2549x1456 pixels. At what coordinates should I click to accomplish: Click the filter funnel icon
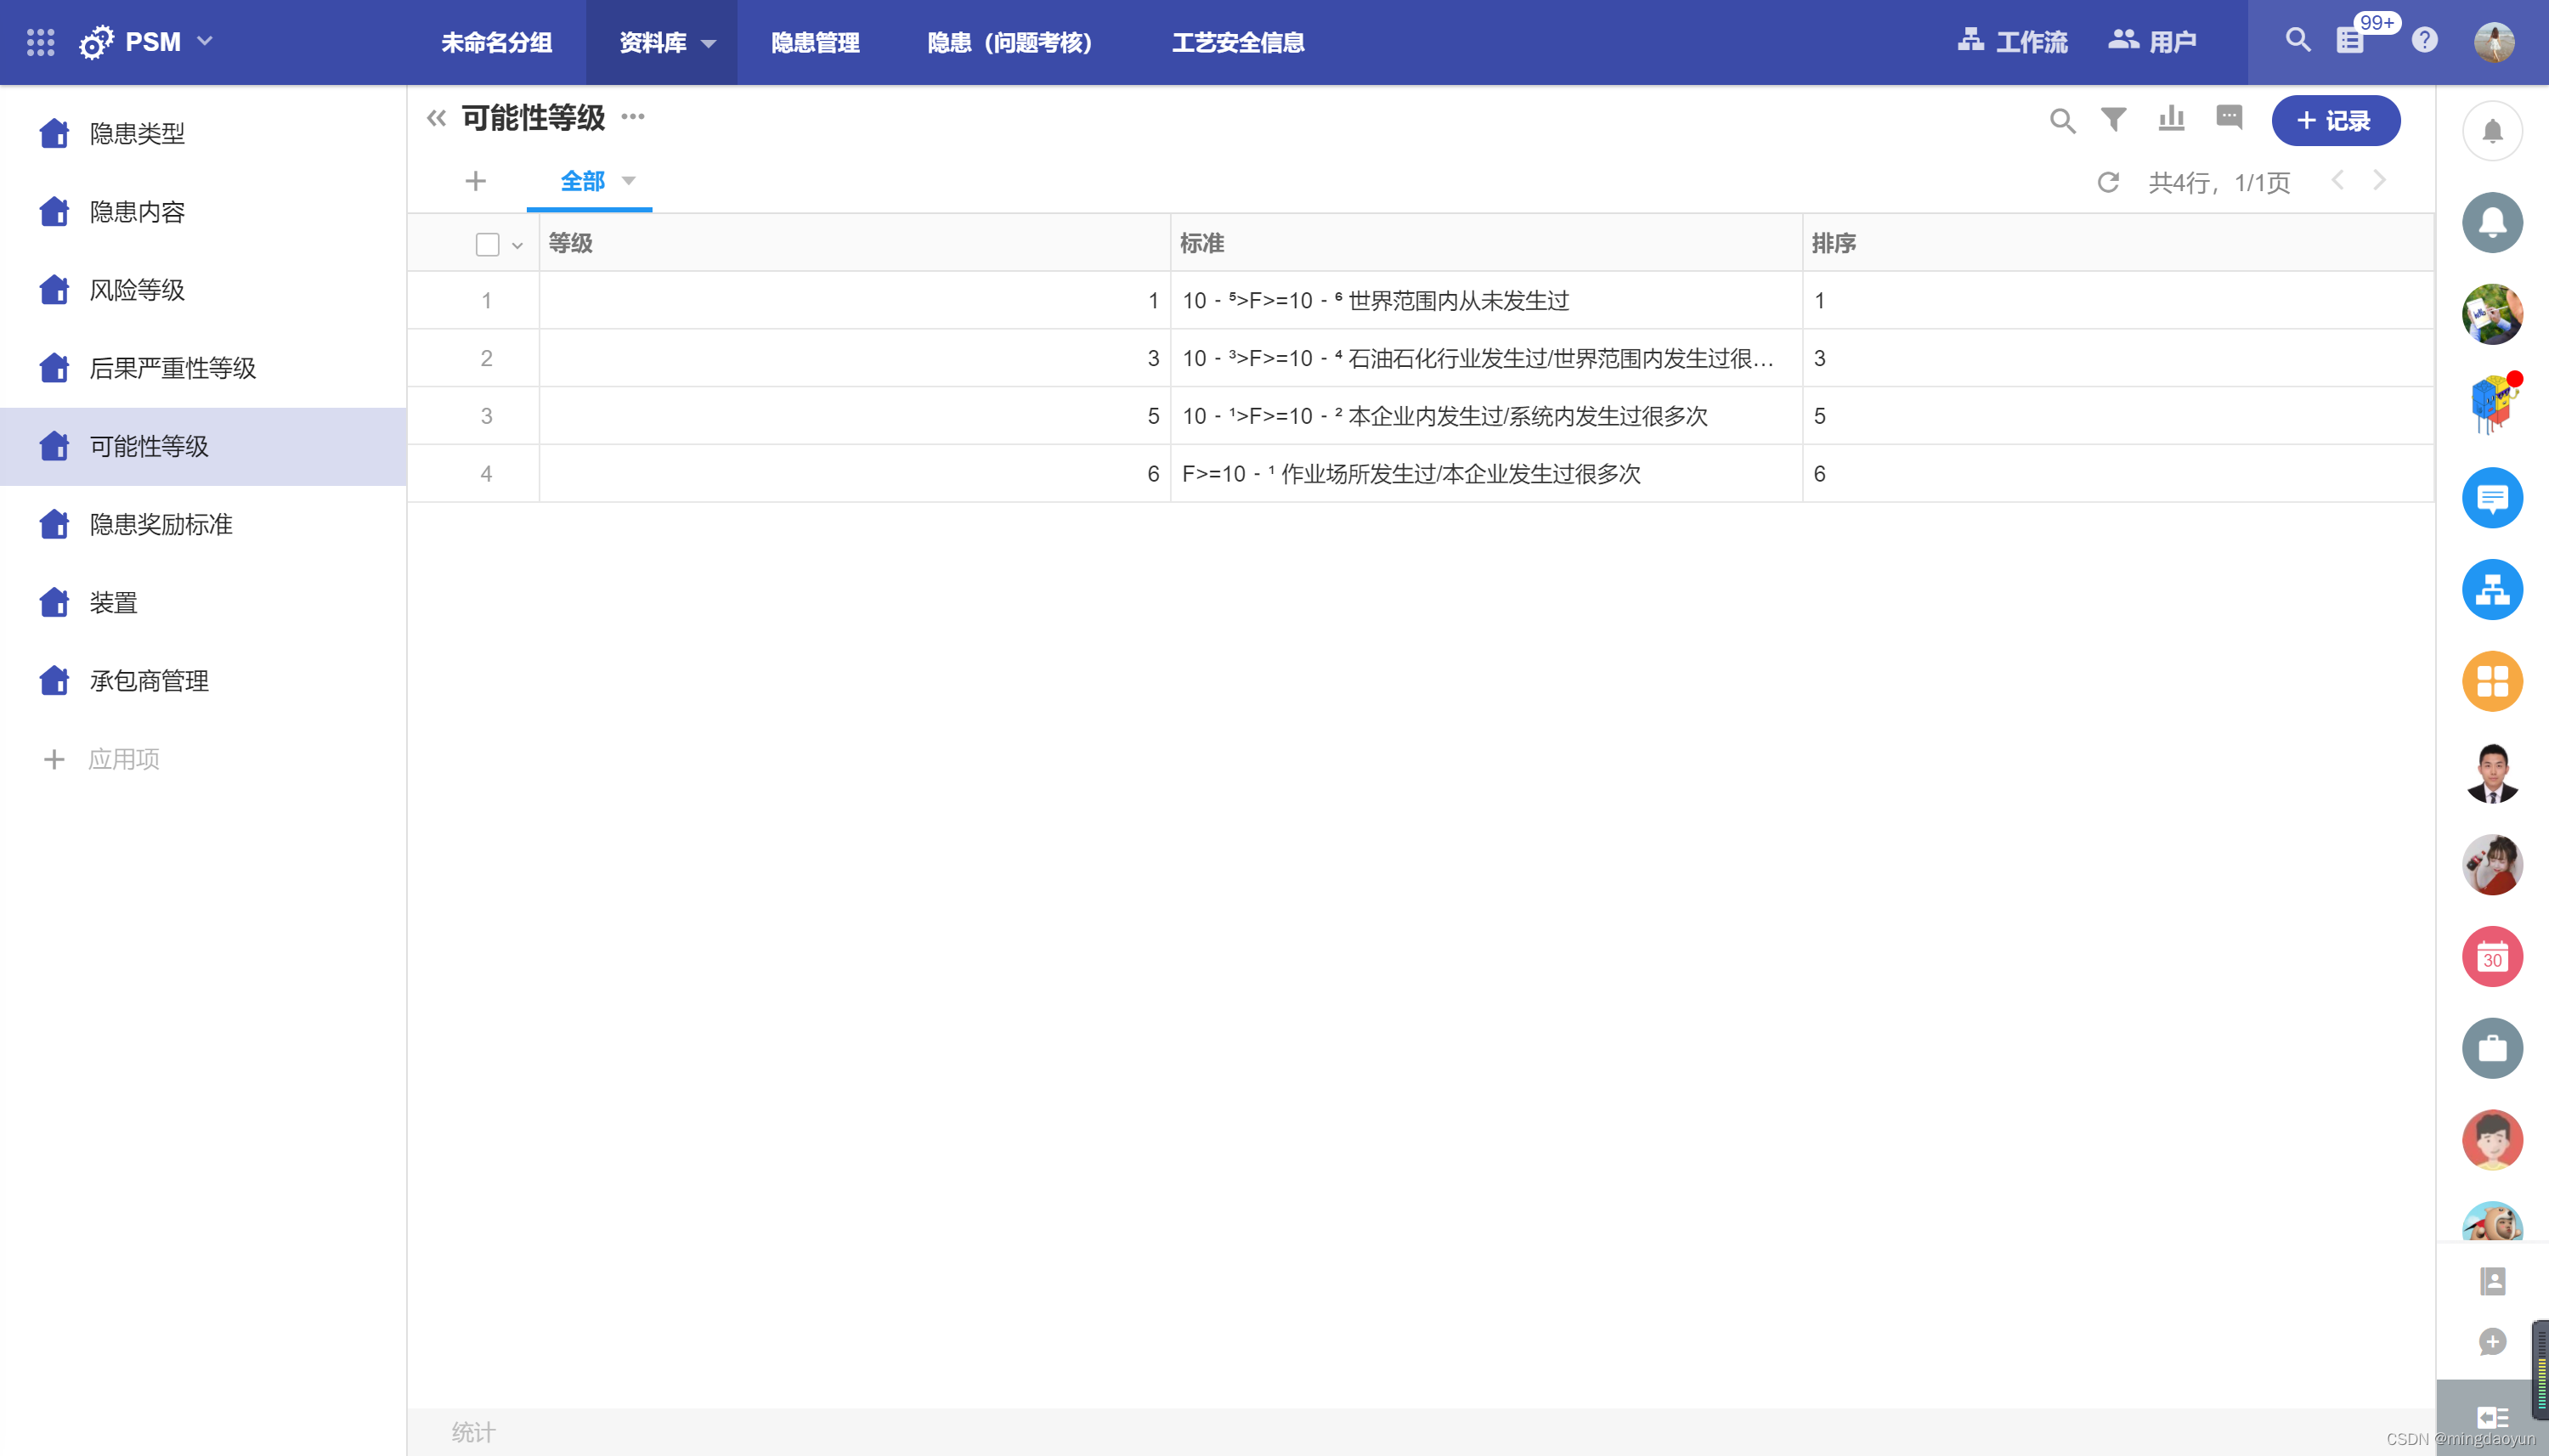(2113, 120)
